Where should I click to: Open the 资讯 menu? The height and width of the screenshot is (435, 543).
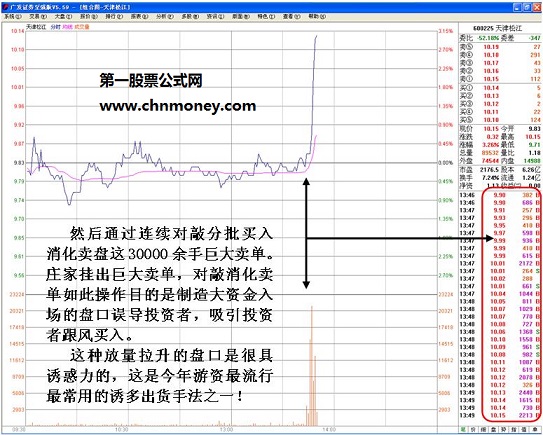tap(215, 16)
